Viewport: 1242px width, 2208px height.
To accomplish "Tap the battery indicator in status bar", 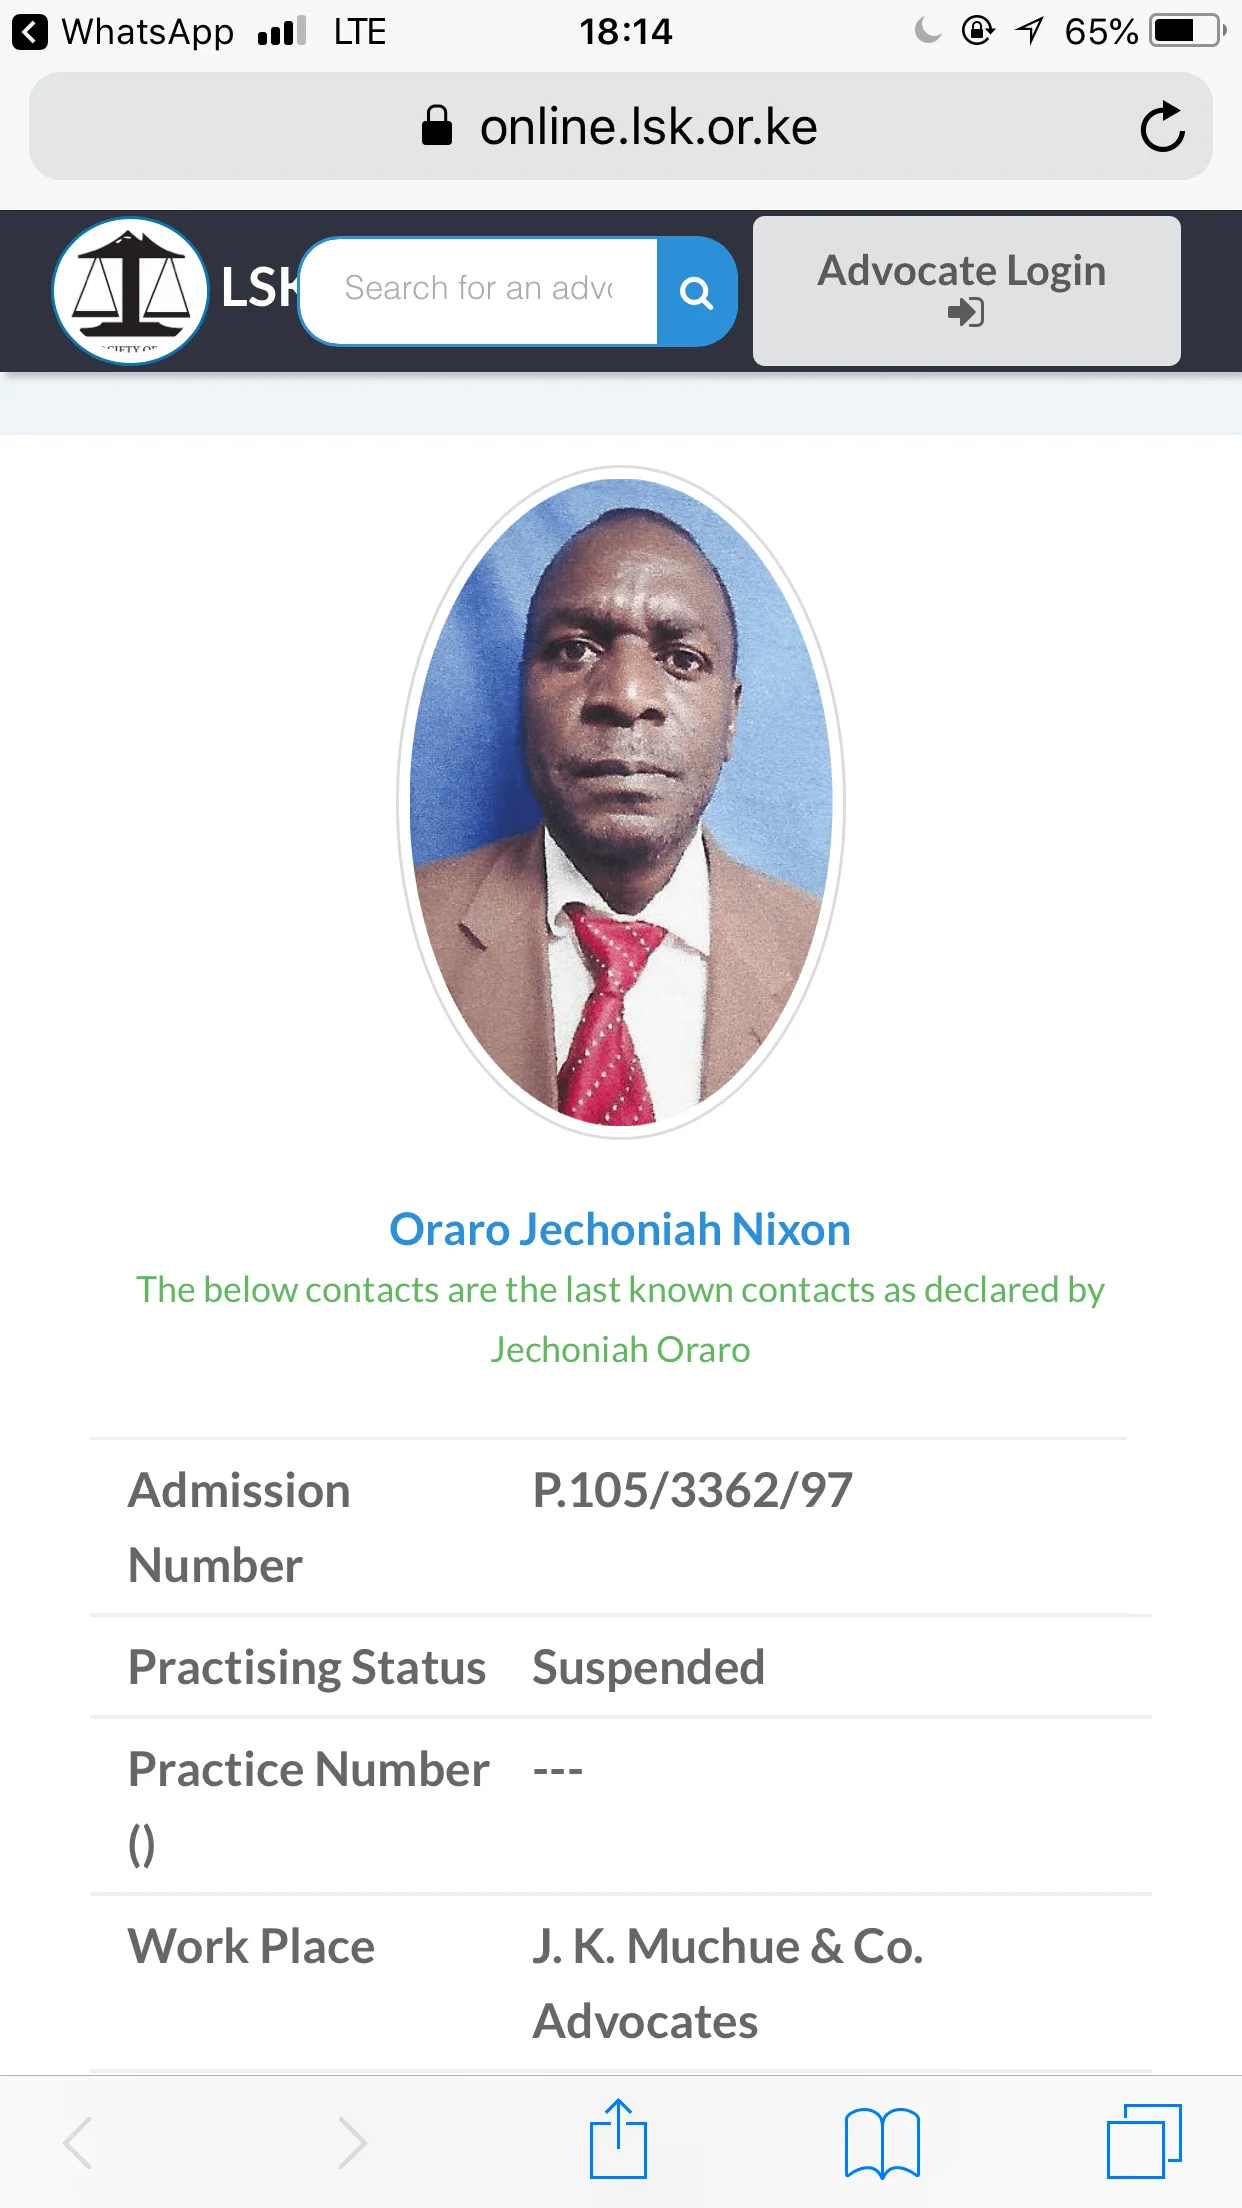I will pos(1186,32).
